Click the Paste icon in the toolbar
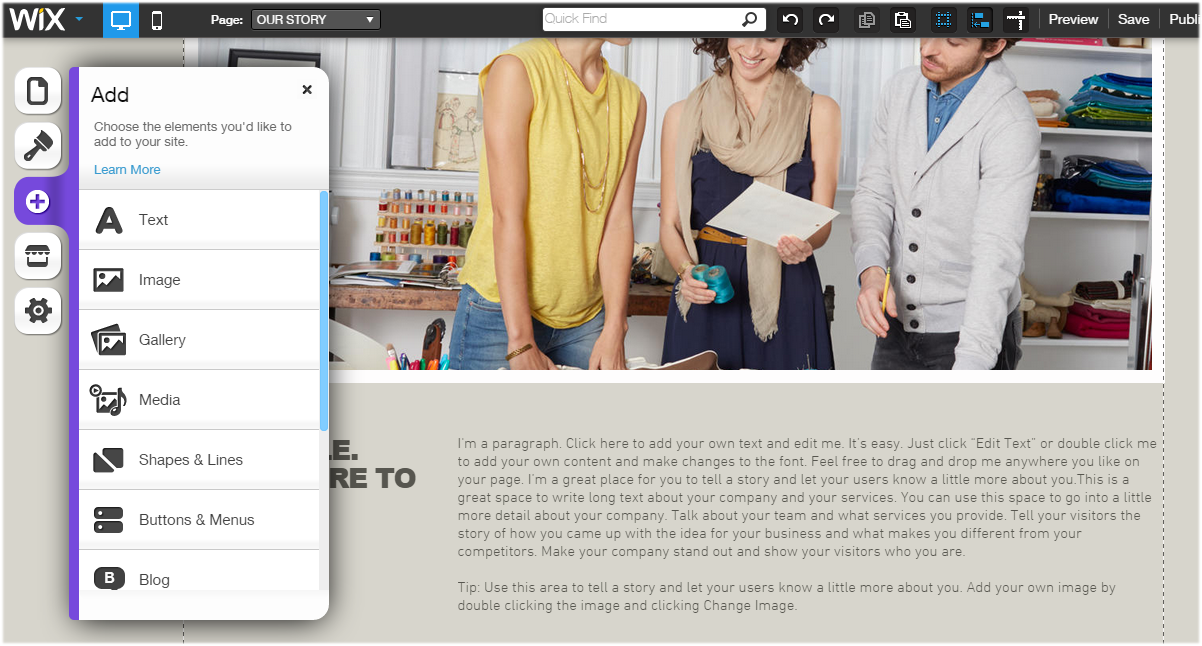The height and width of the screenshot is (646, 1202). (902, 19)
